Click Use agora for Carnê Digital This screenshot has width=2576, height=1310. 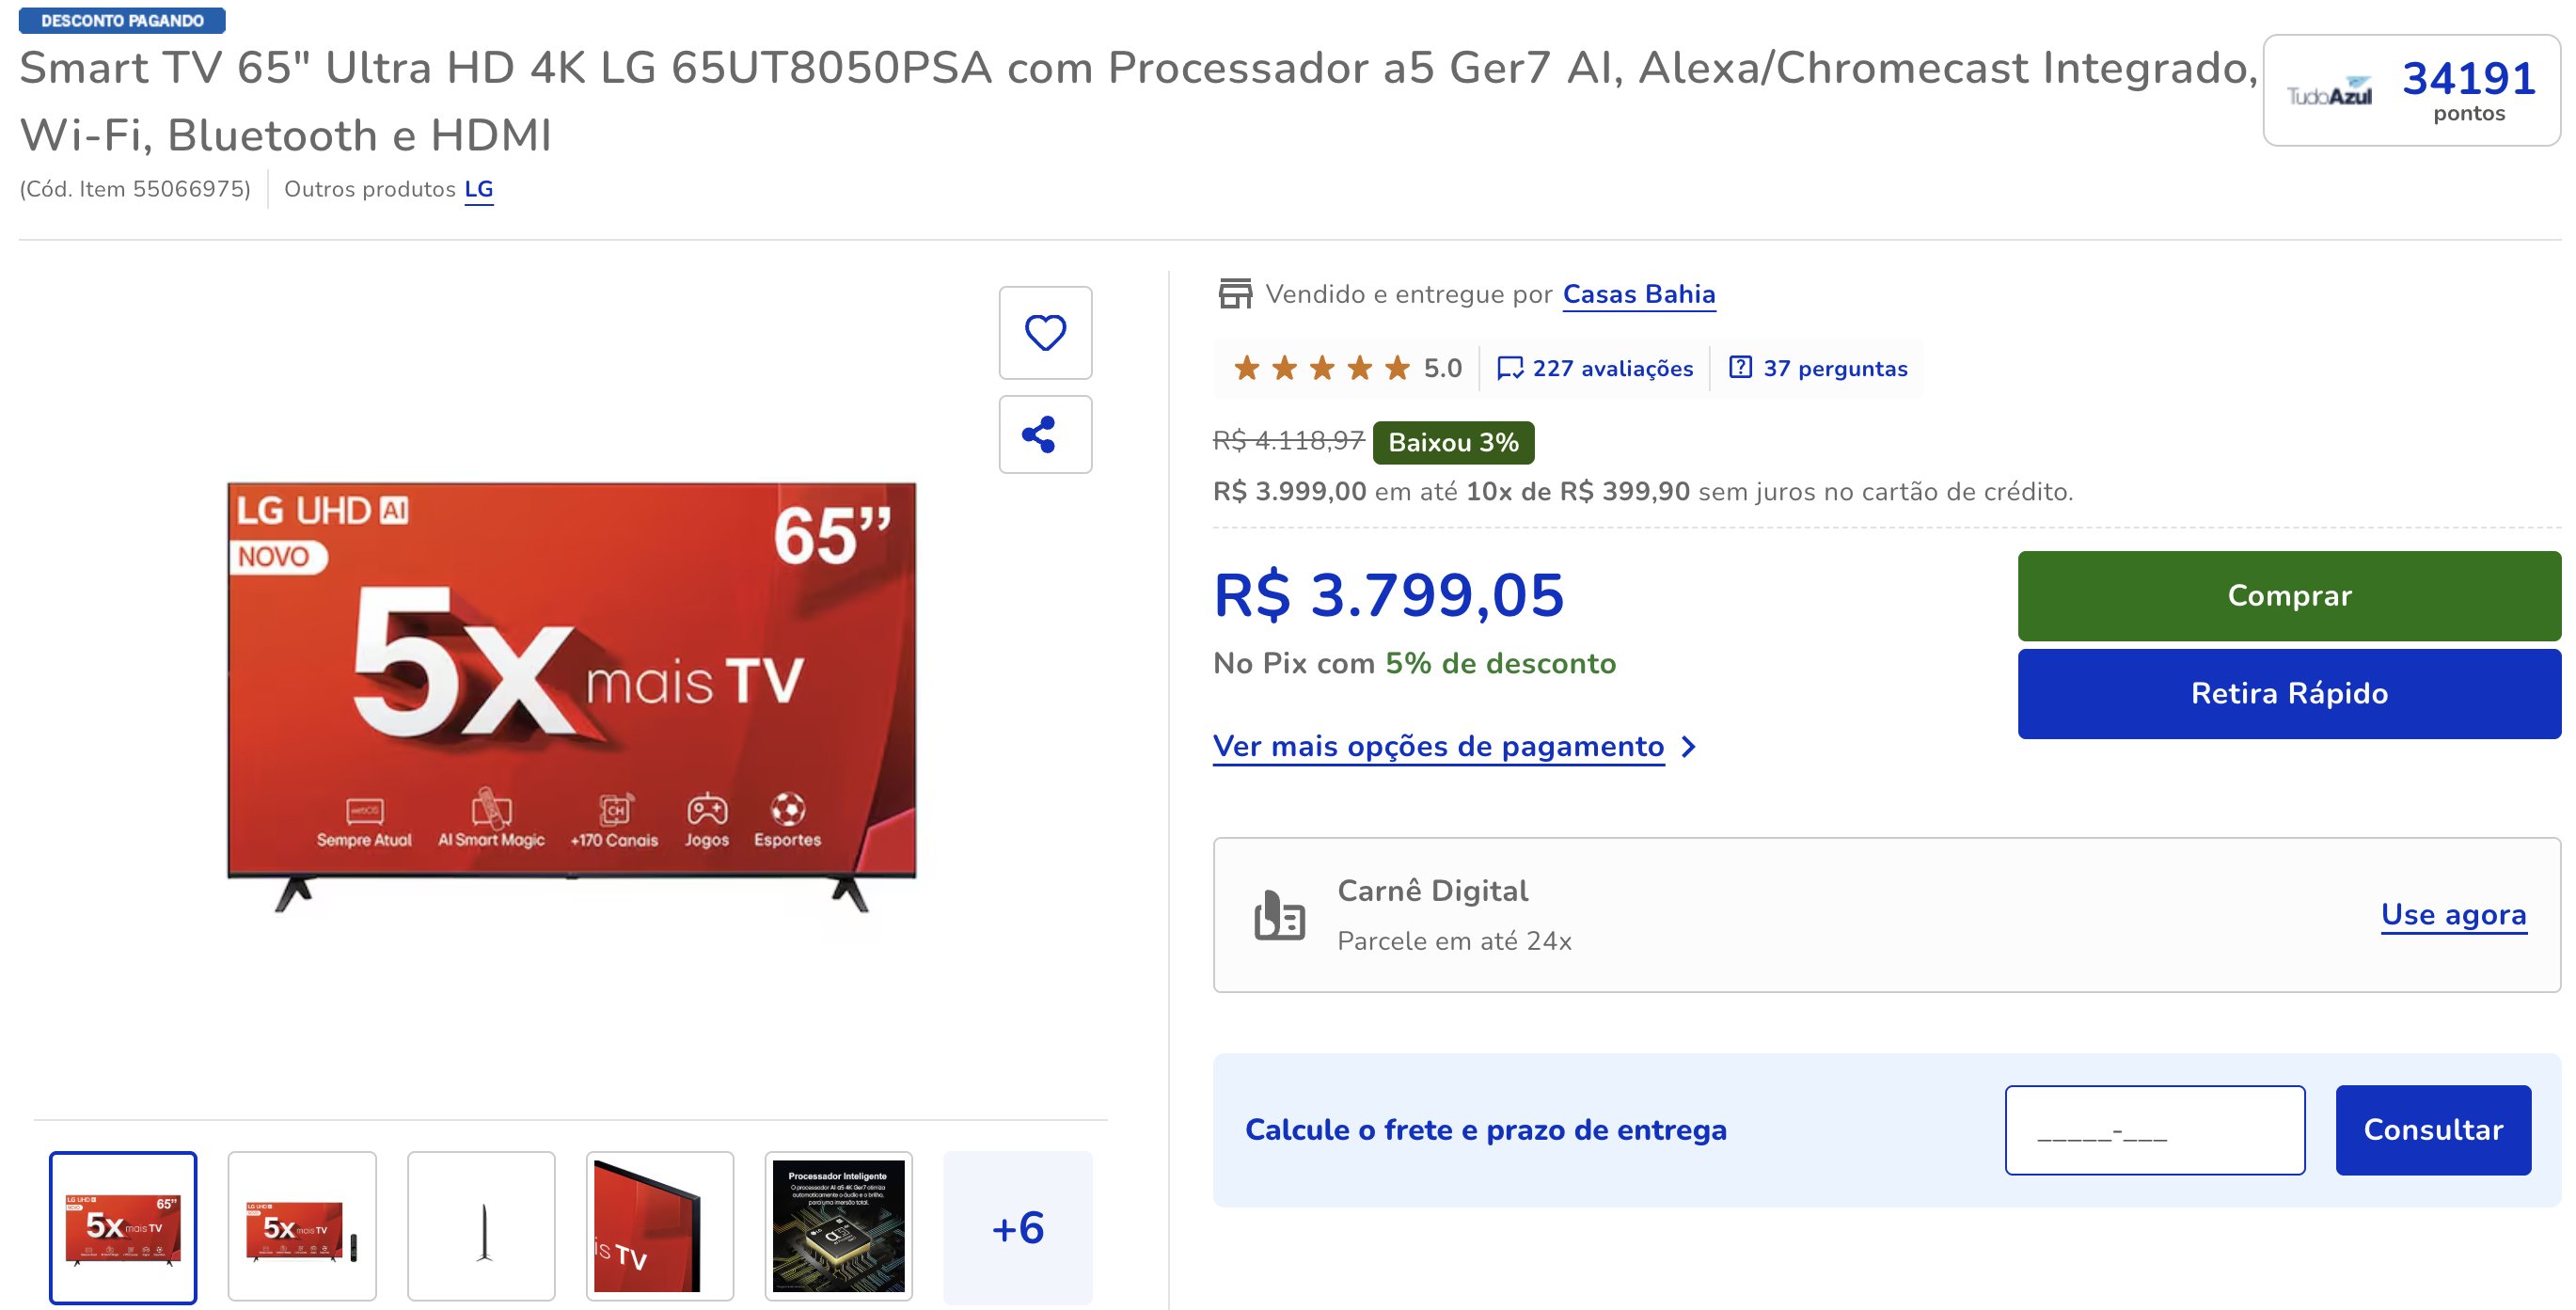tap(2454, 915)
